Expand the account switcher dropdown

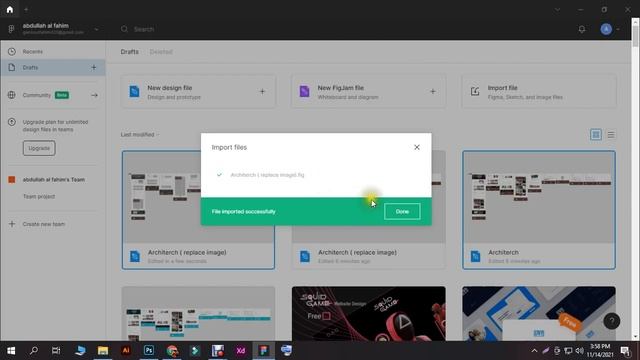coord(96,29)
